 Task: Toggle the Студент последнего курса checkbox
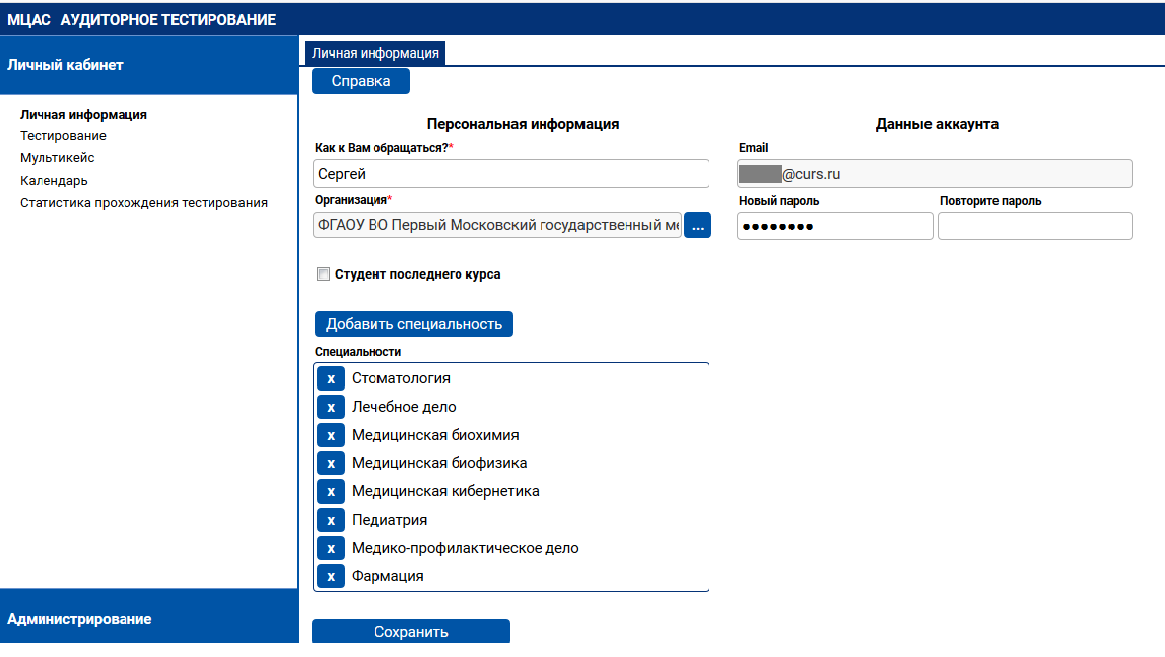click(x=323, y=274)
